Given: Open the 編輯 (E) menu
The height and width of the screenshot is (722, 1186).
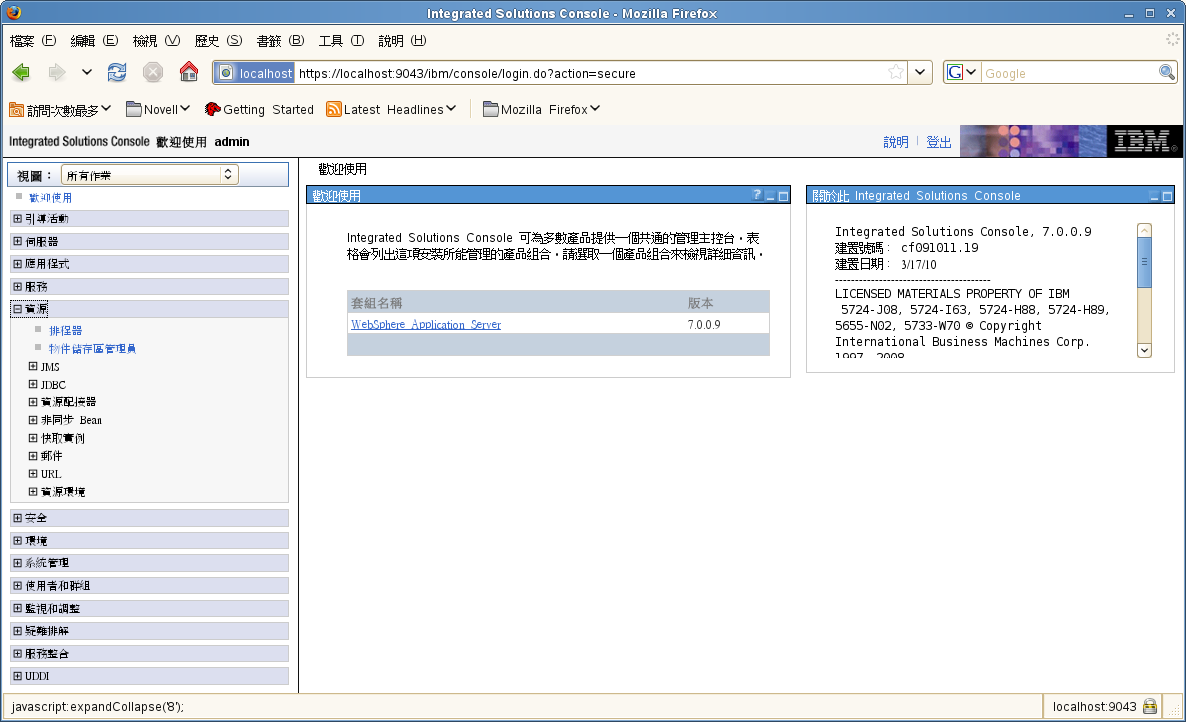Looking at the screenshot, I should tap(94, 41).
